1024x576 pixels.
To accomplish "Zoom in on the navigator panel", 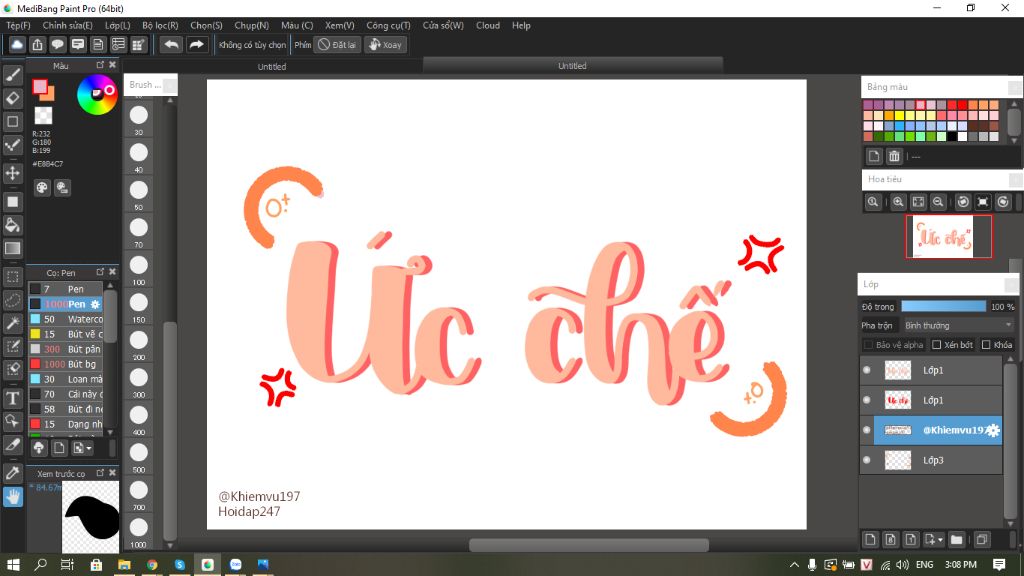I will pyautogui.click(x=898, y=202).
